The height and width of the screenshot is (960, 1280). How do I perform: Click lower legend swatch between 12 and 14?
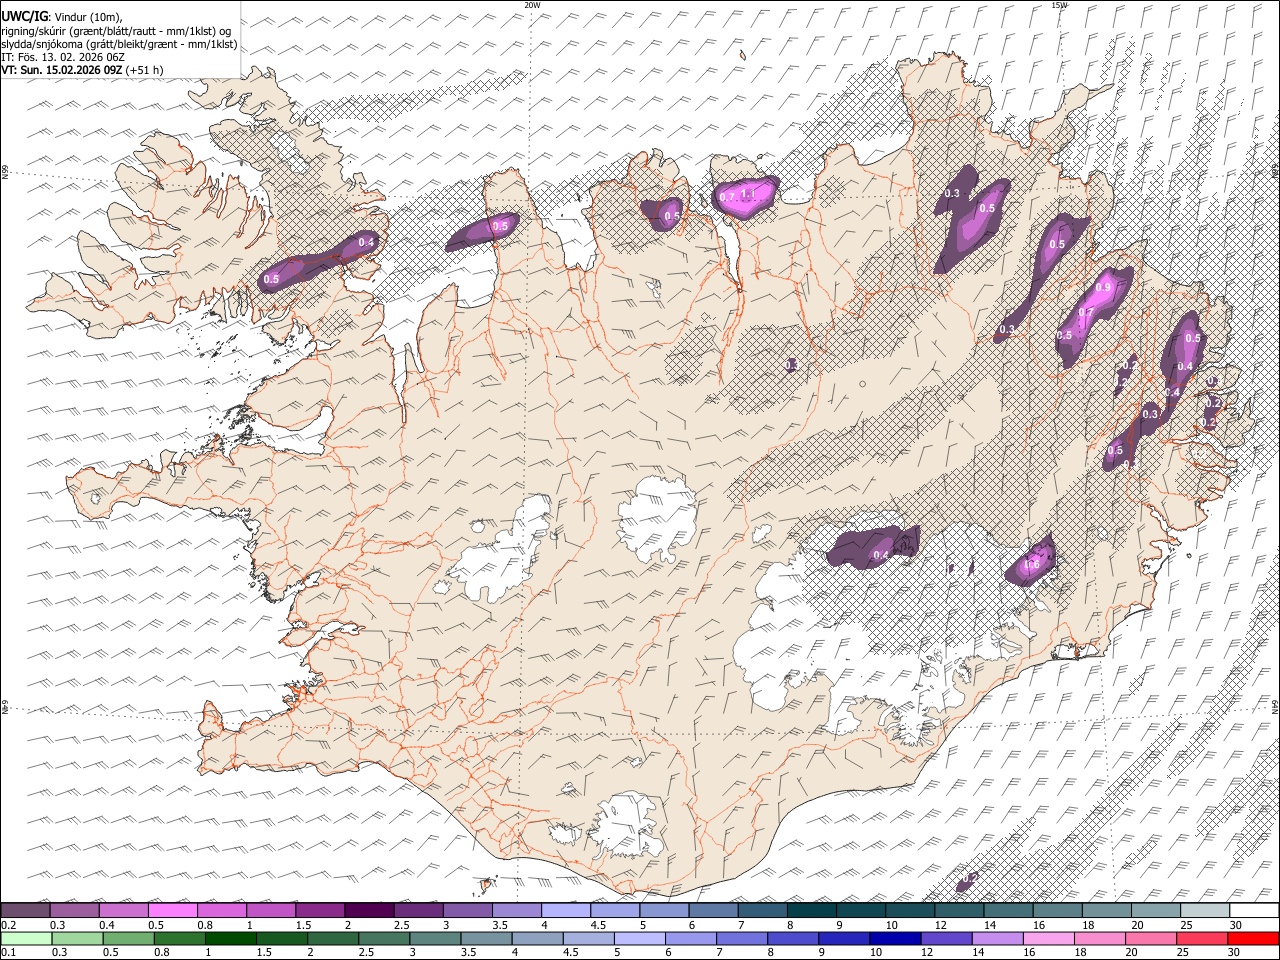point(946,938)
